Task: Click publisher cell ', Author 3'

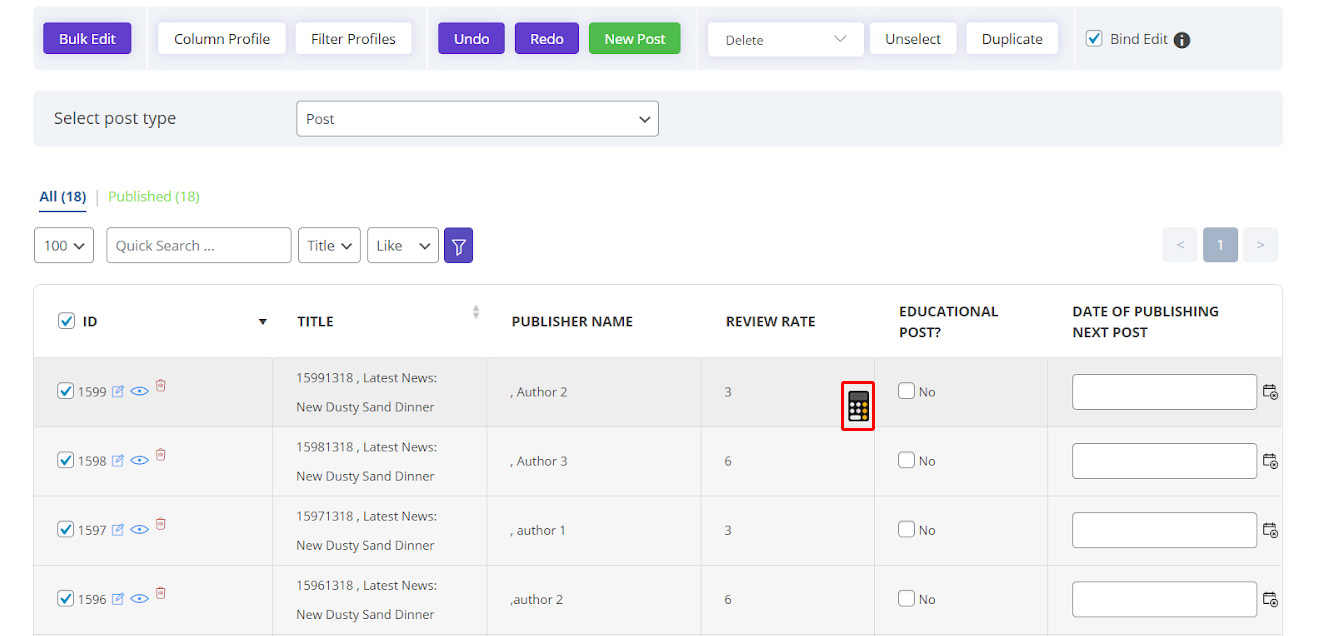Action: click(x=539, y=461)
